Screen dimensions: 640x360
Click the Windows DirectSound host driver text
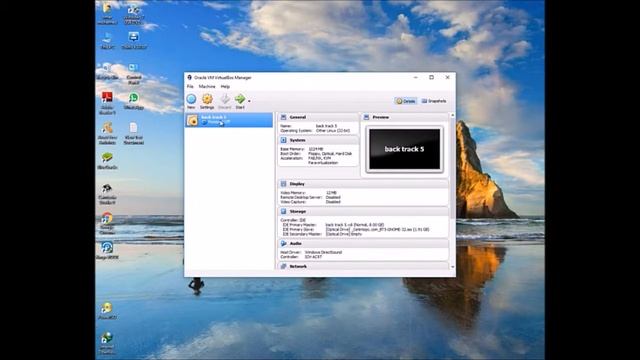tap(323, 252)
